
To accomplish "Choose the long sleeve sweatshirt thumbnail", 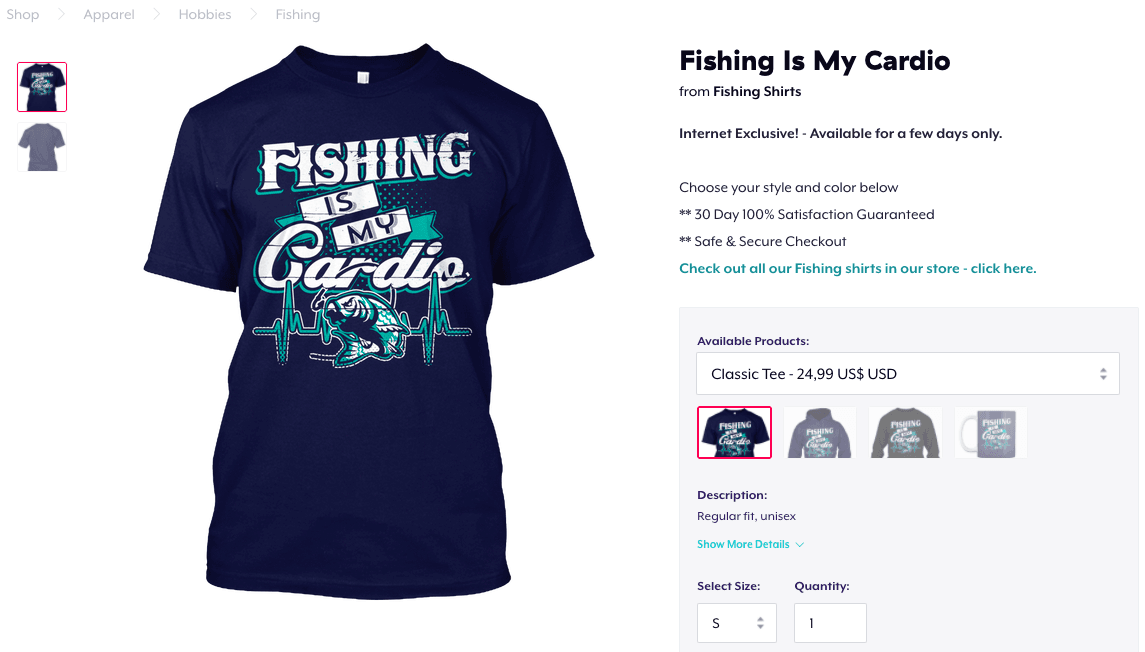I will pyautogui.click(x=905, y=432).
